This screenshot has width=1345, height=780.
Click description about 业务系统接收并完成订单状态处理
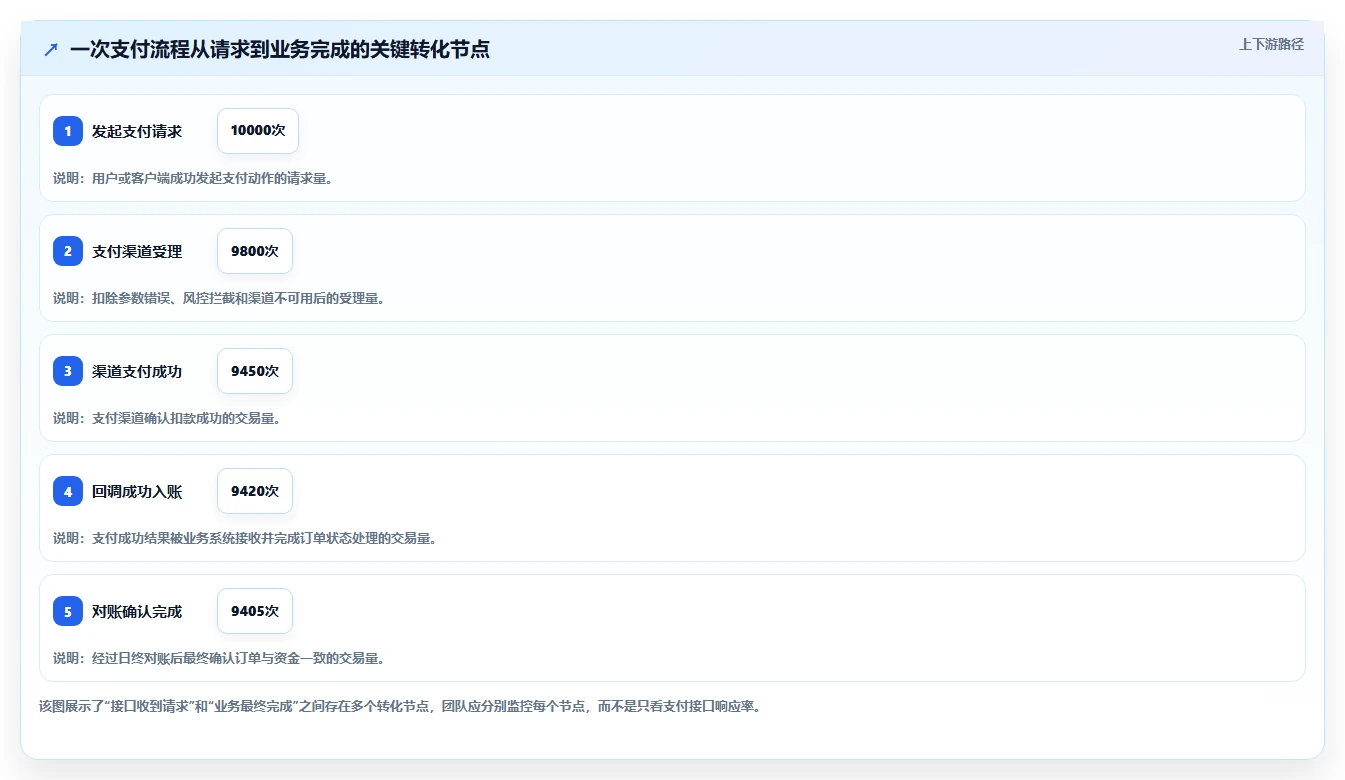pos(245,538)
